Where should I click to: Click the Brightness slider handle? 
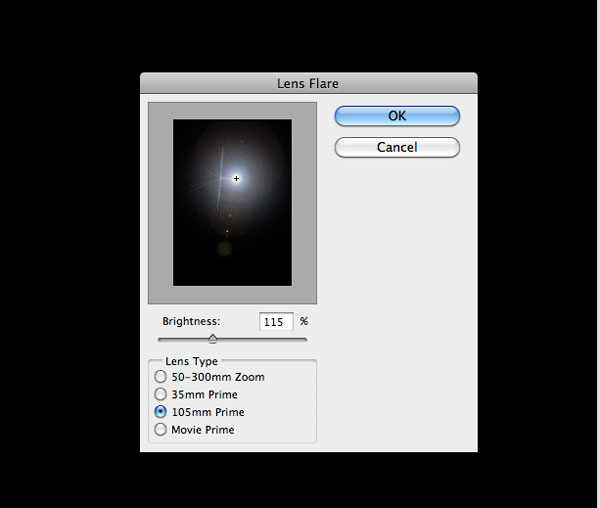212,339
